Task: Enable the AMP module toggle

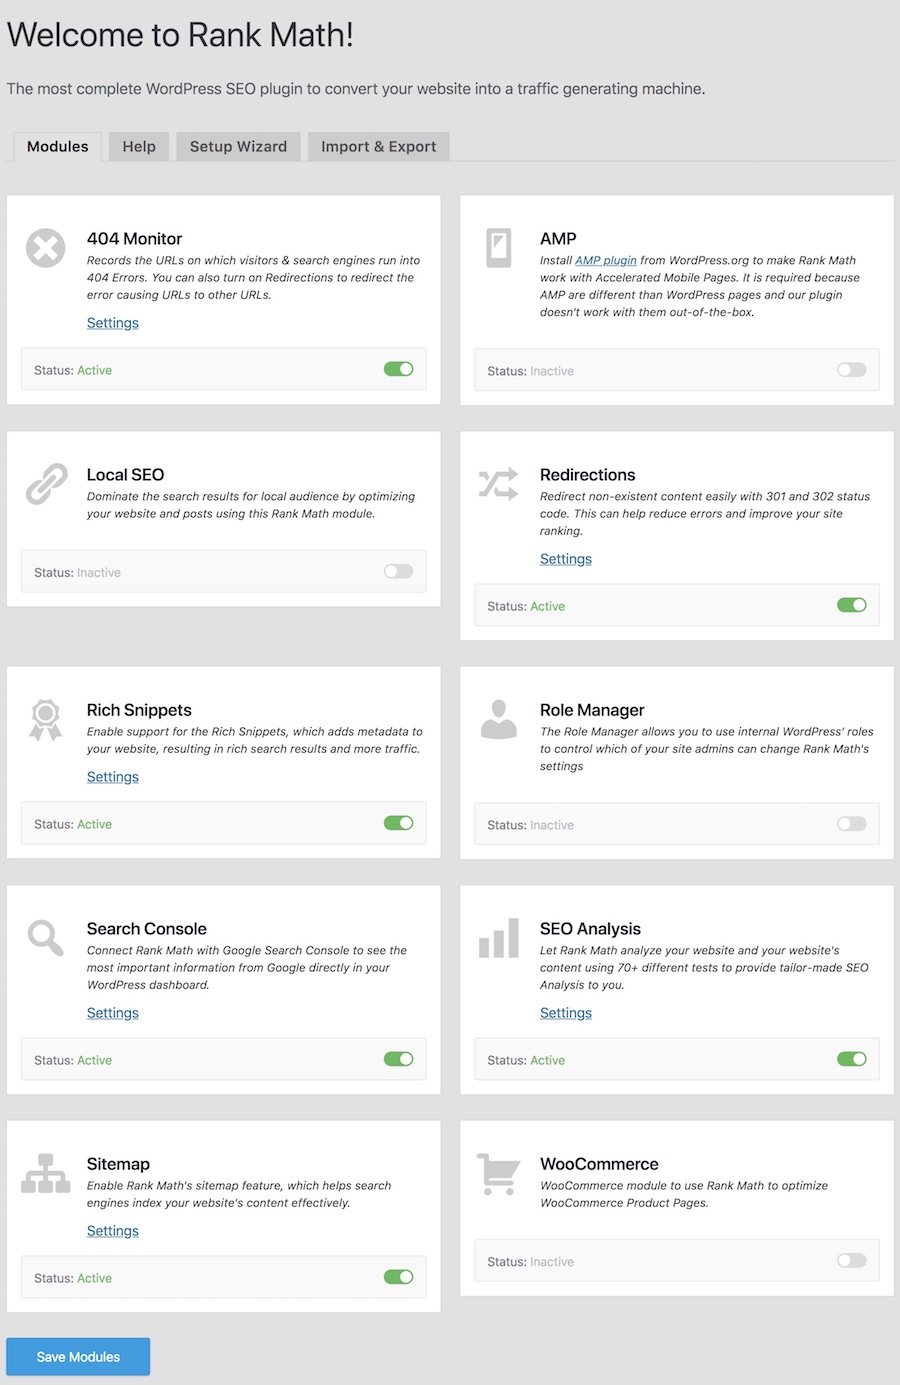Action: [x=852, y=370]
